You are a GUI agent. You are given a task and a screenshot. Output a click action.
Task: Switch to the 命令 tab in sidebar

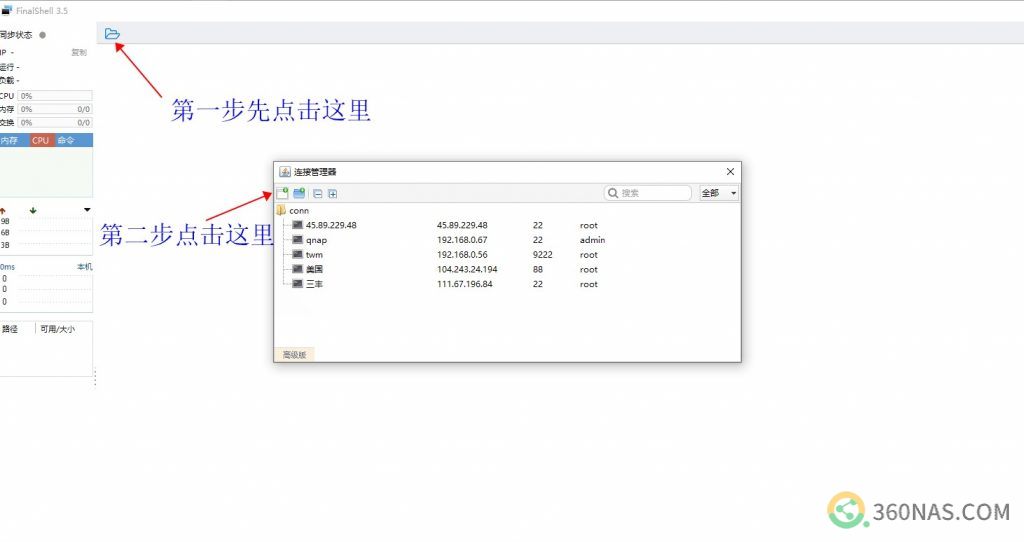[66, 140]
